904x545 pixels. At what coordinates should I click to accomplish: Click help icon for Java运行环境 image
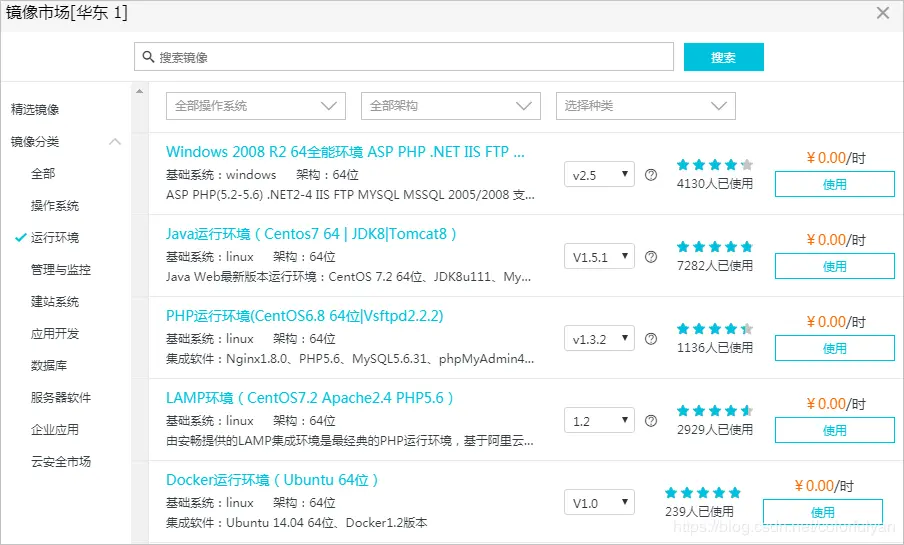(x=651, y=257)
